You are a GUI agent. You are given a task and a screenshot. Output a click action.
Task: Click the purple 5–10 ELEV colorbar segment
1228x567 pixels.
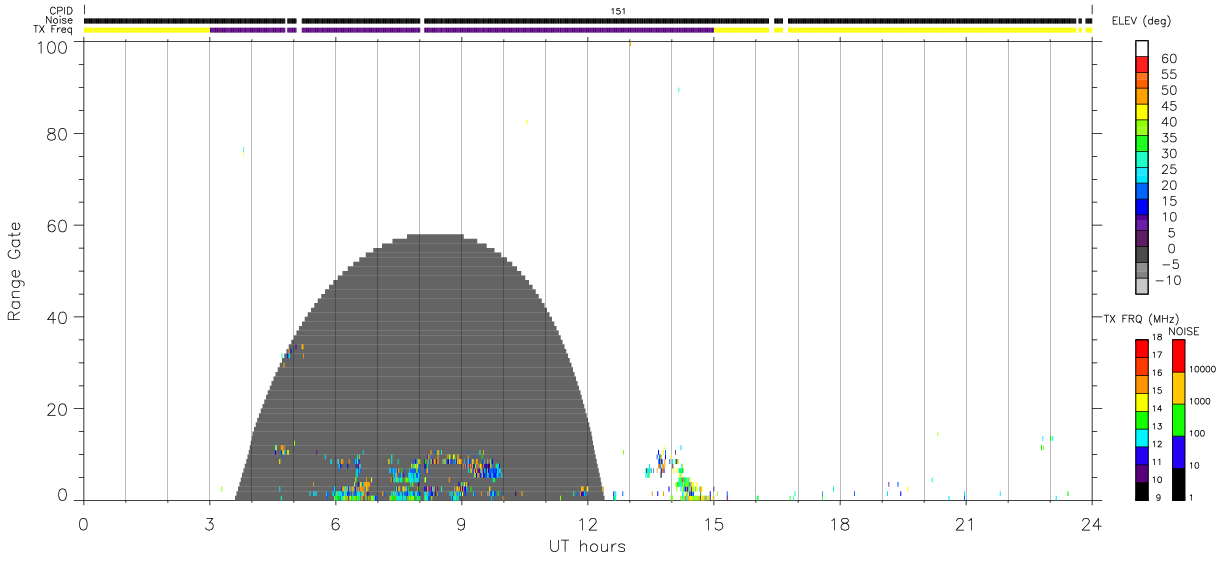[x=1141, y=223]
